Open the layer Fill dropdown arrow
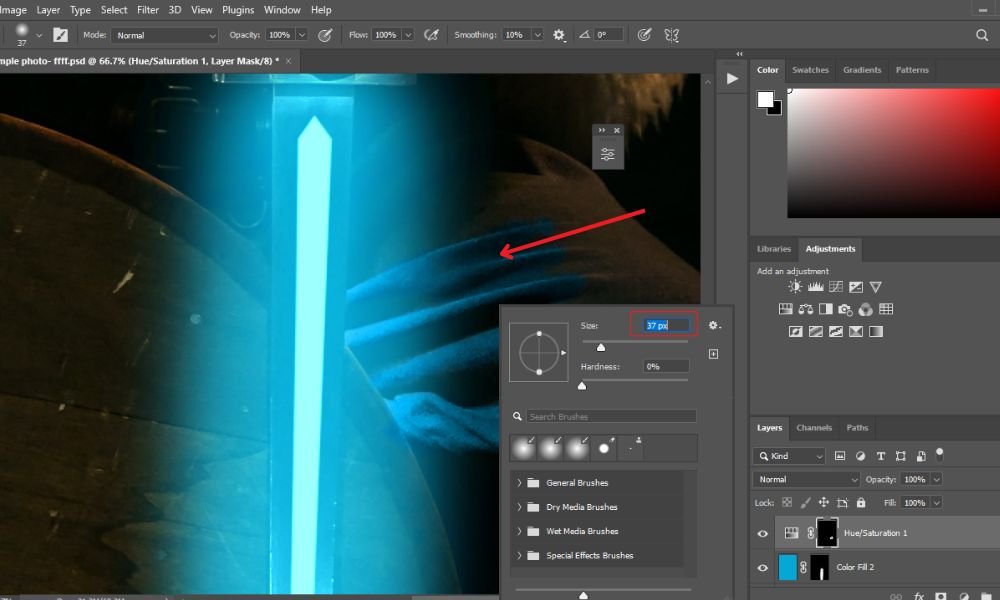This screenshot has width=1000, height=600. [x=937, y=502]
